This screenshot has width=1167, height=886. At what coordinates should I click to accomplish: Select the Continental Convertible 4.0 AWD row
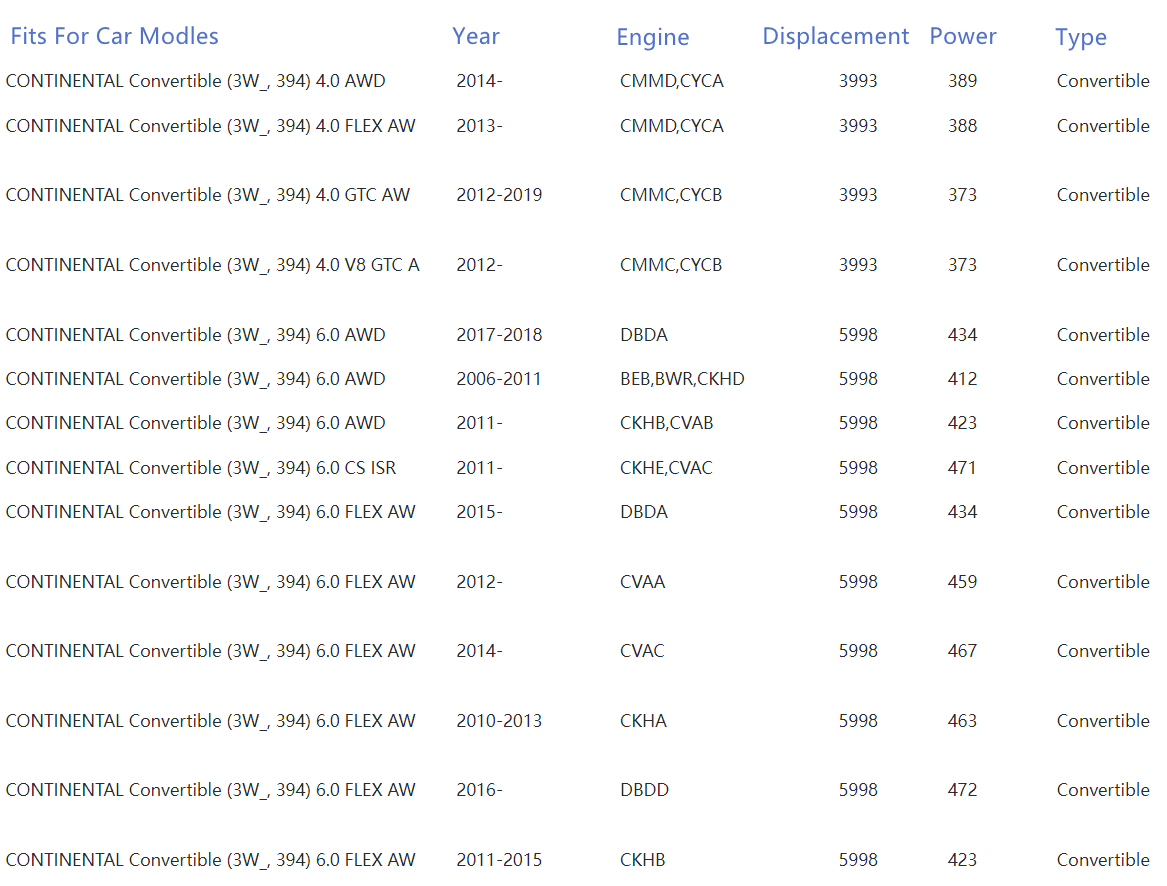[195, 81]
